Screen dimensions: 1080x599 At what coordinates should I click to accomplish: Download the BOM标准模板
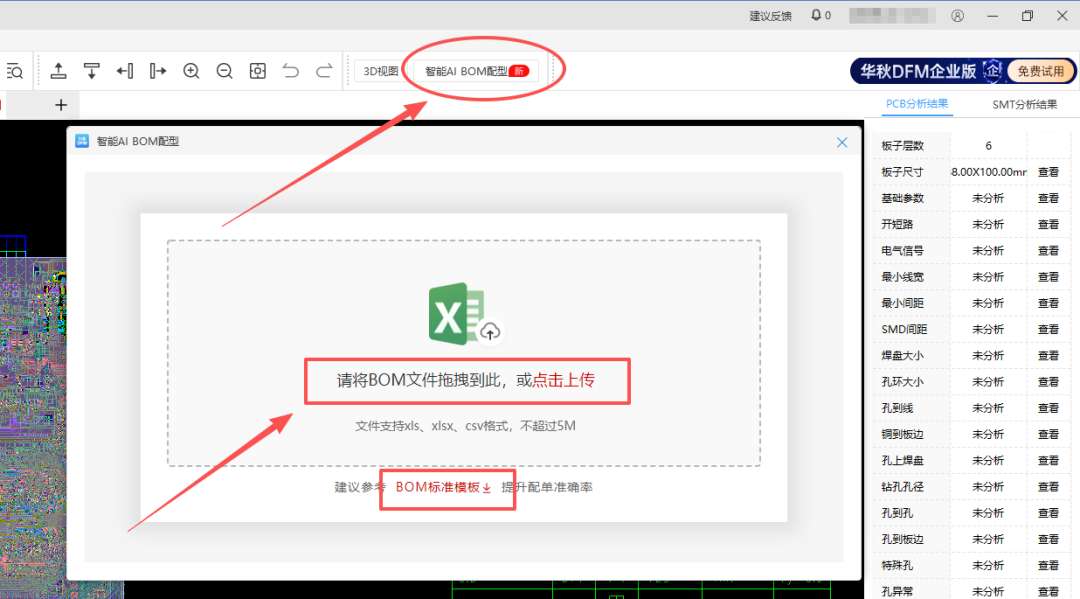(x=443, y=487)
